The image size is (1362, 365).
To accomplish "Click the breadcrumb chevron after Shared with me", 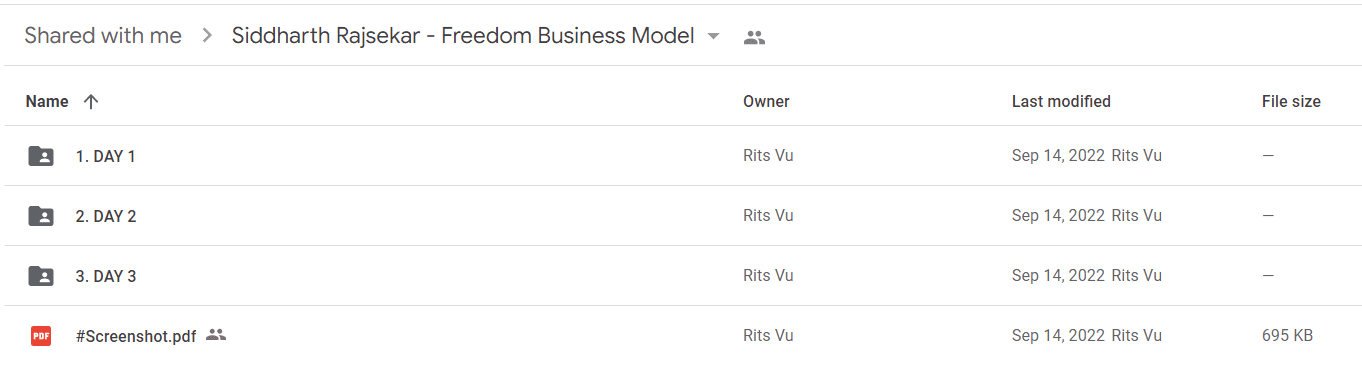I will [x=207, y=36].
